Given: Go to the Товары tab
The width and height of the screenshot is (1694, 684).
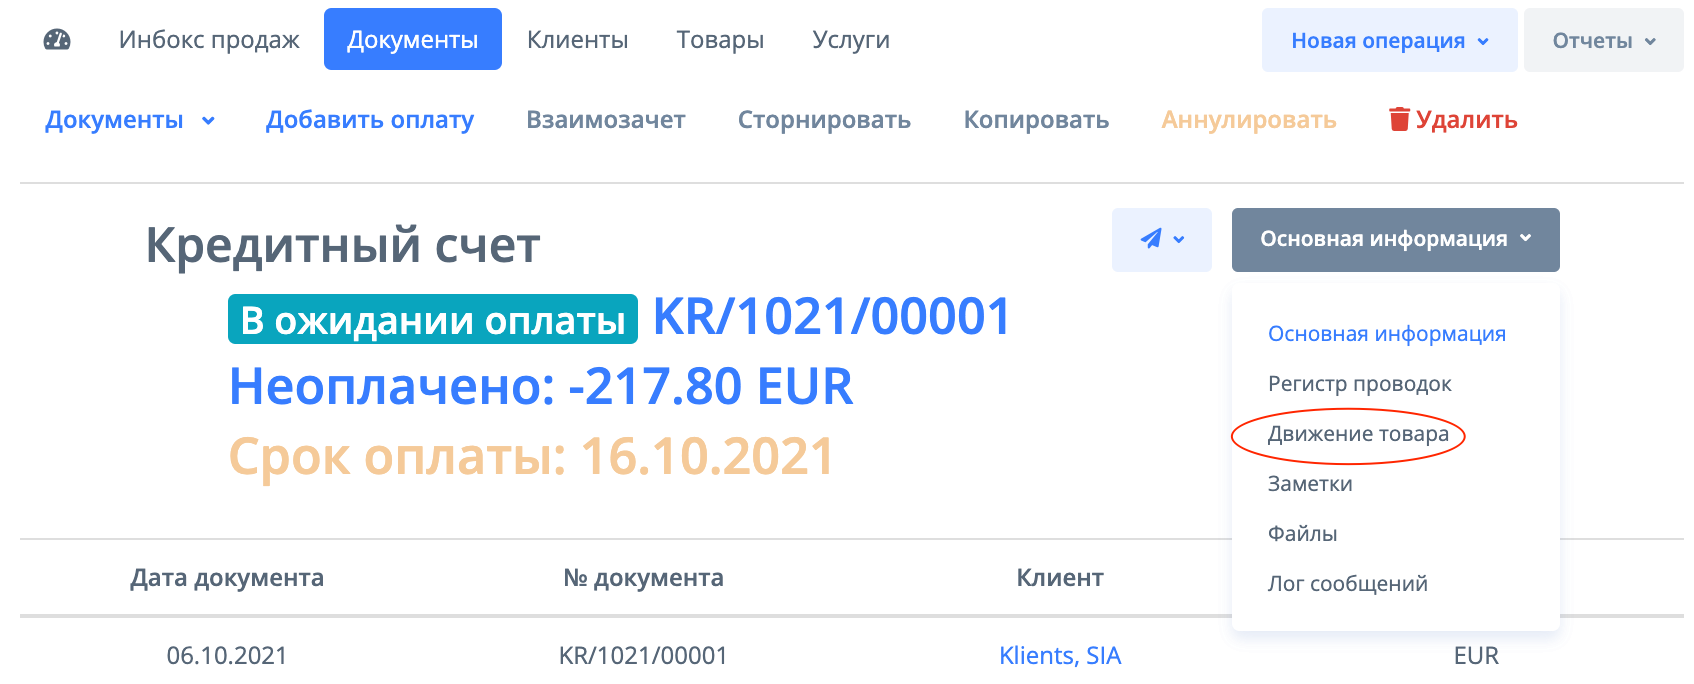Looking at the screenshot, I should click(720, 40).
